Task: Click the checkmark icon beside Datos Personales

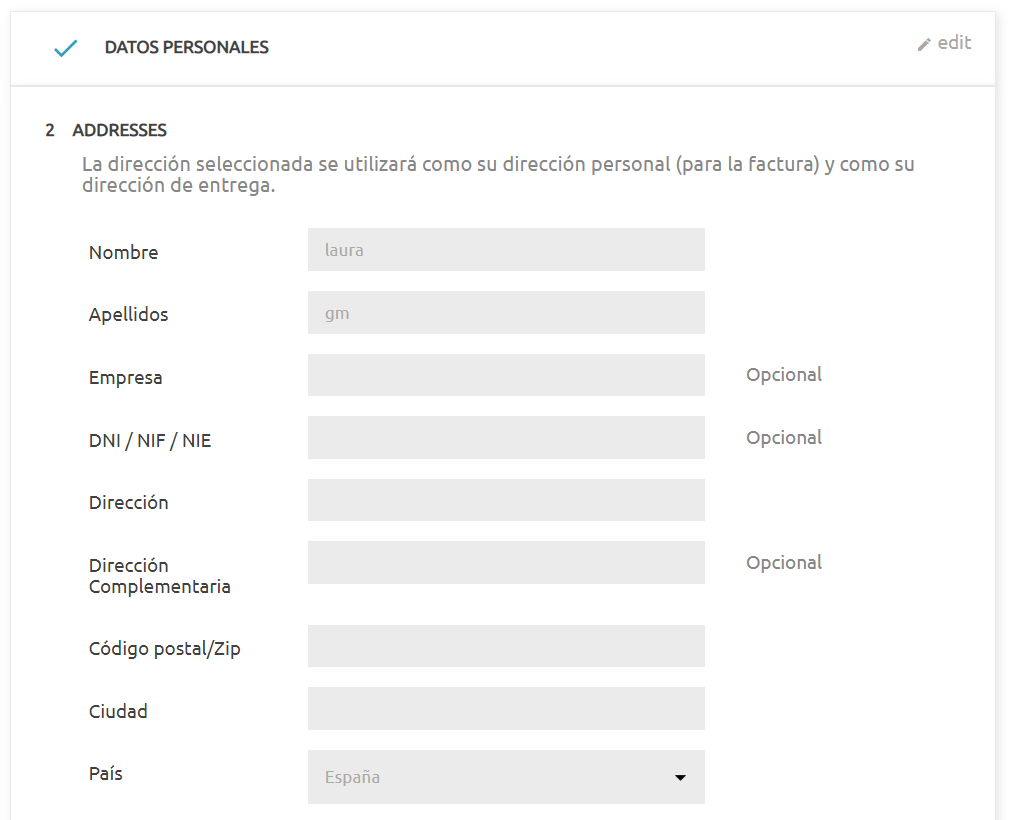Action: click(x=65, y=48)
